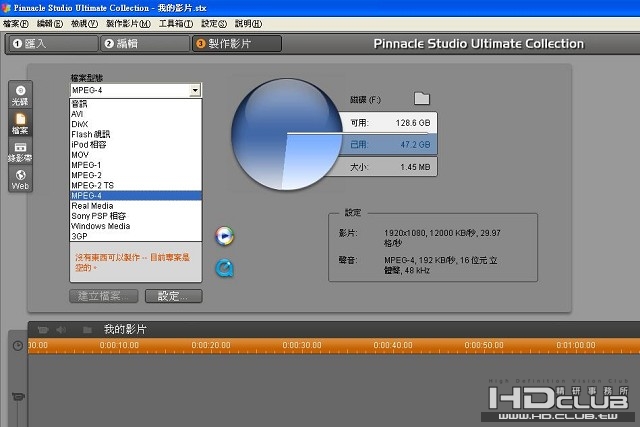Choose DivX from the file type list
The width and height of the screenshot is (640, 427).
pos(136,124)
